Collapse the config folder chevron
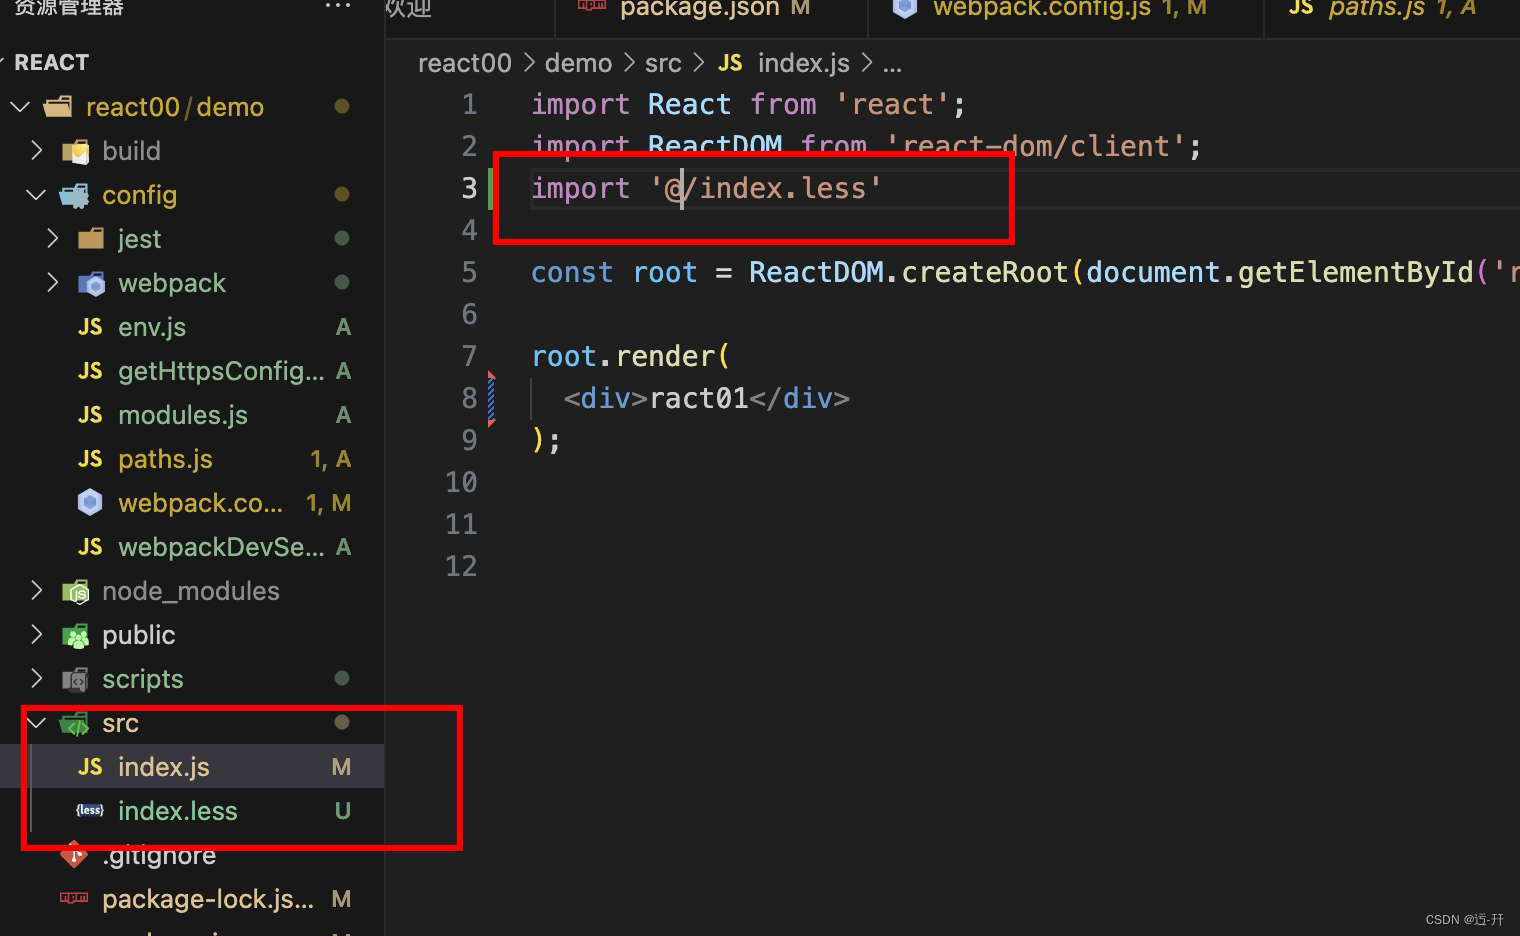The image size is (1520, 936). click(x=36, y=194)
